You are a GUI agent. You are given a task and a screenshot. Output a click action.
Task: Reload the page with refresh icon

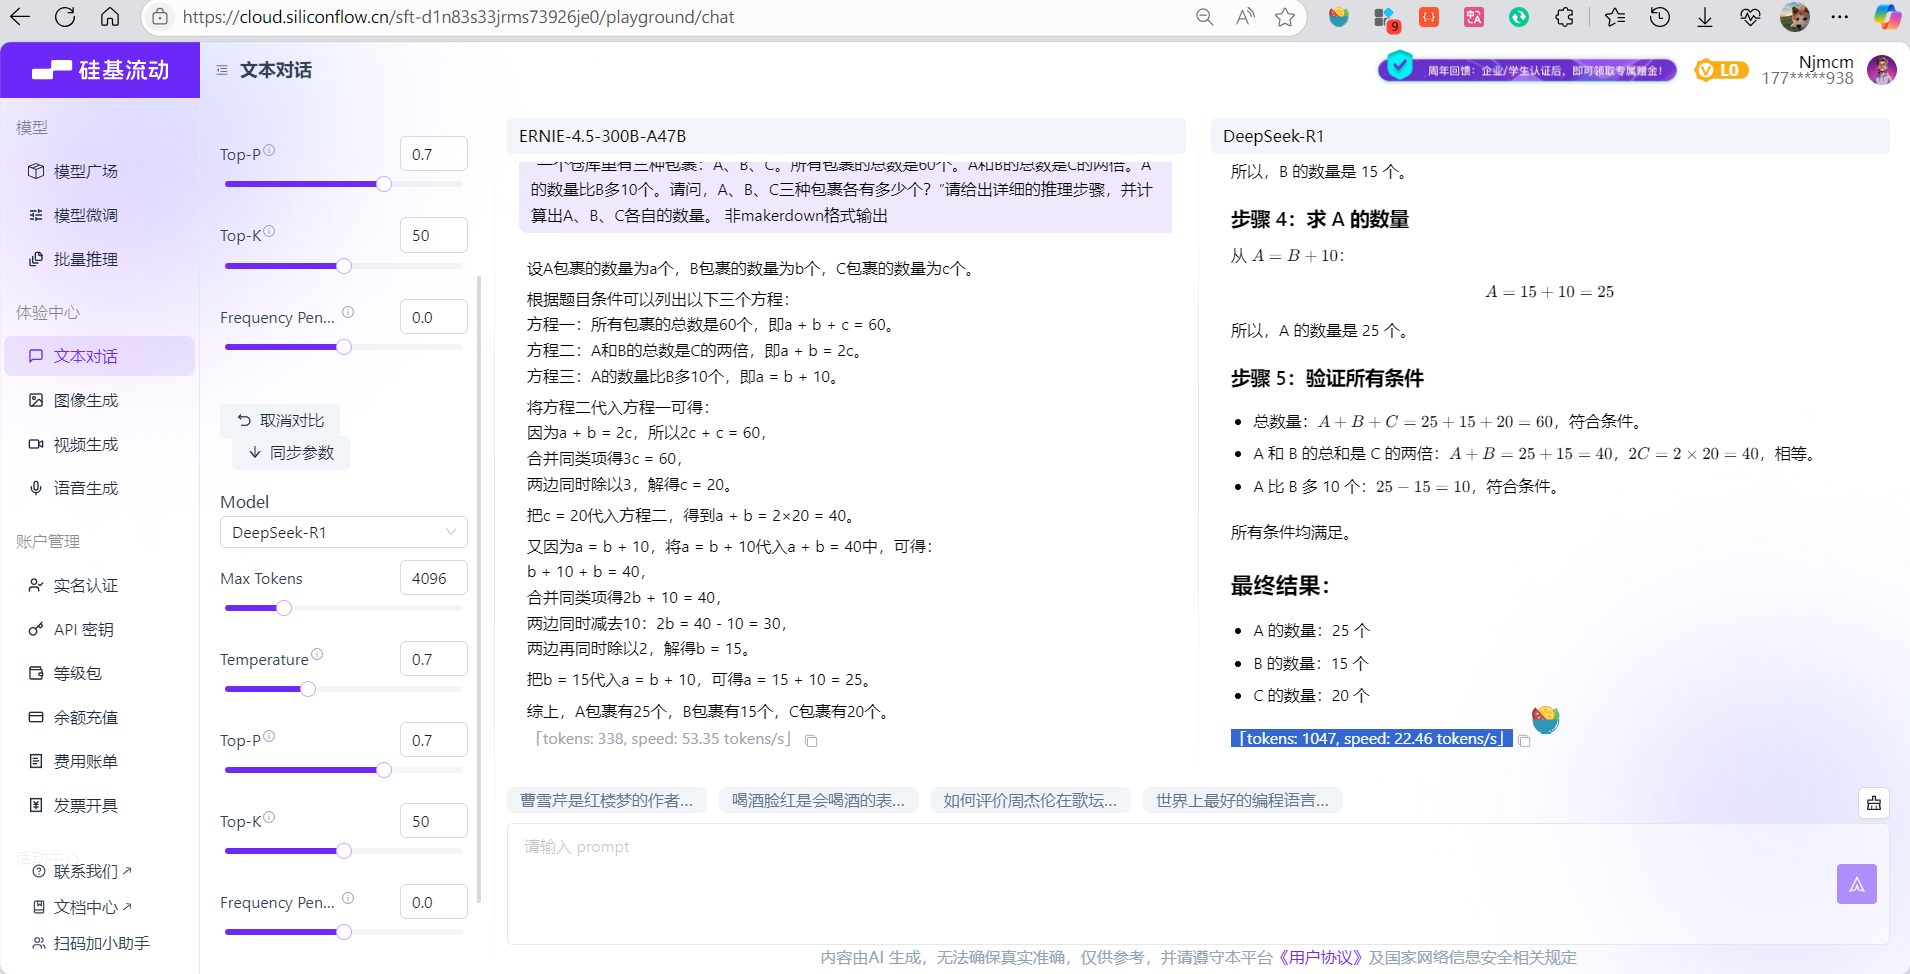click(65, 17)
